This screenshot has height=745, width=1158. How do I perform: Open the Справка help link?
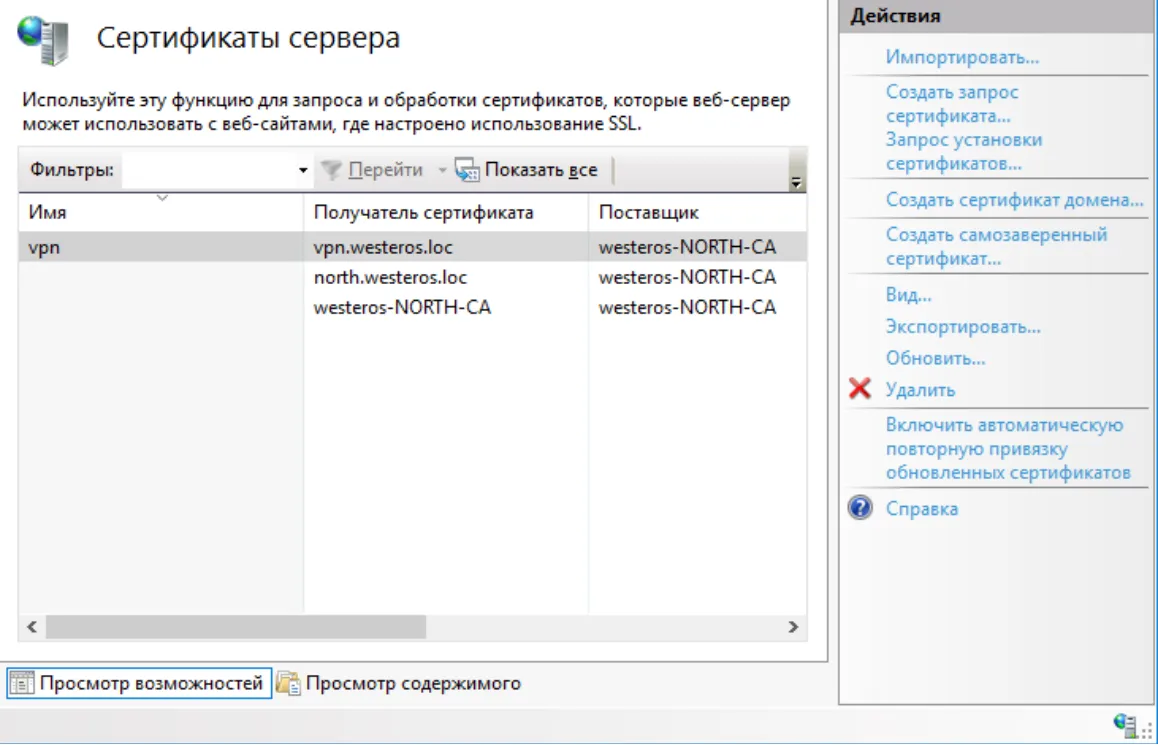922,509
